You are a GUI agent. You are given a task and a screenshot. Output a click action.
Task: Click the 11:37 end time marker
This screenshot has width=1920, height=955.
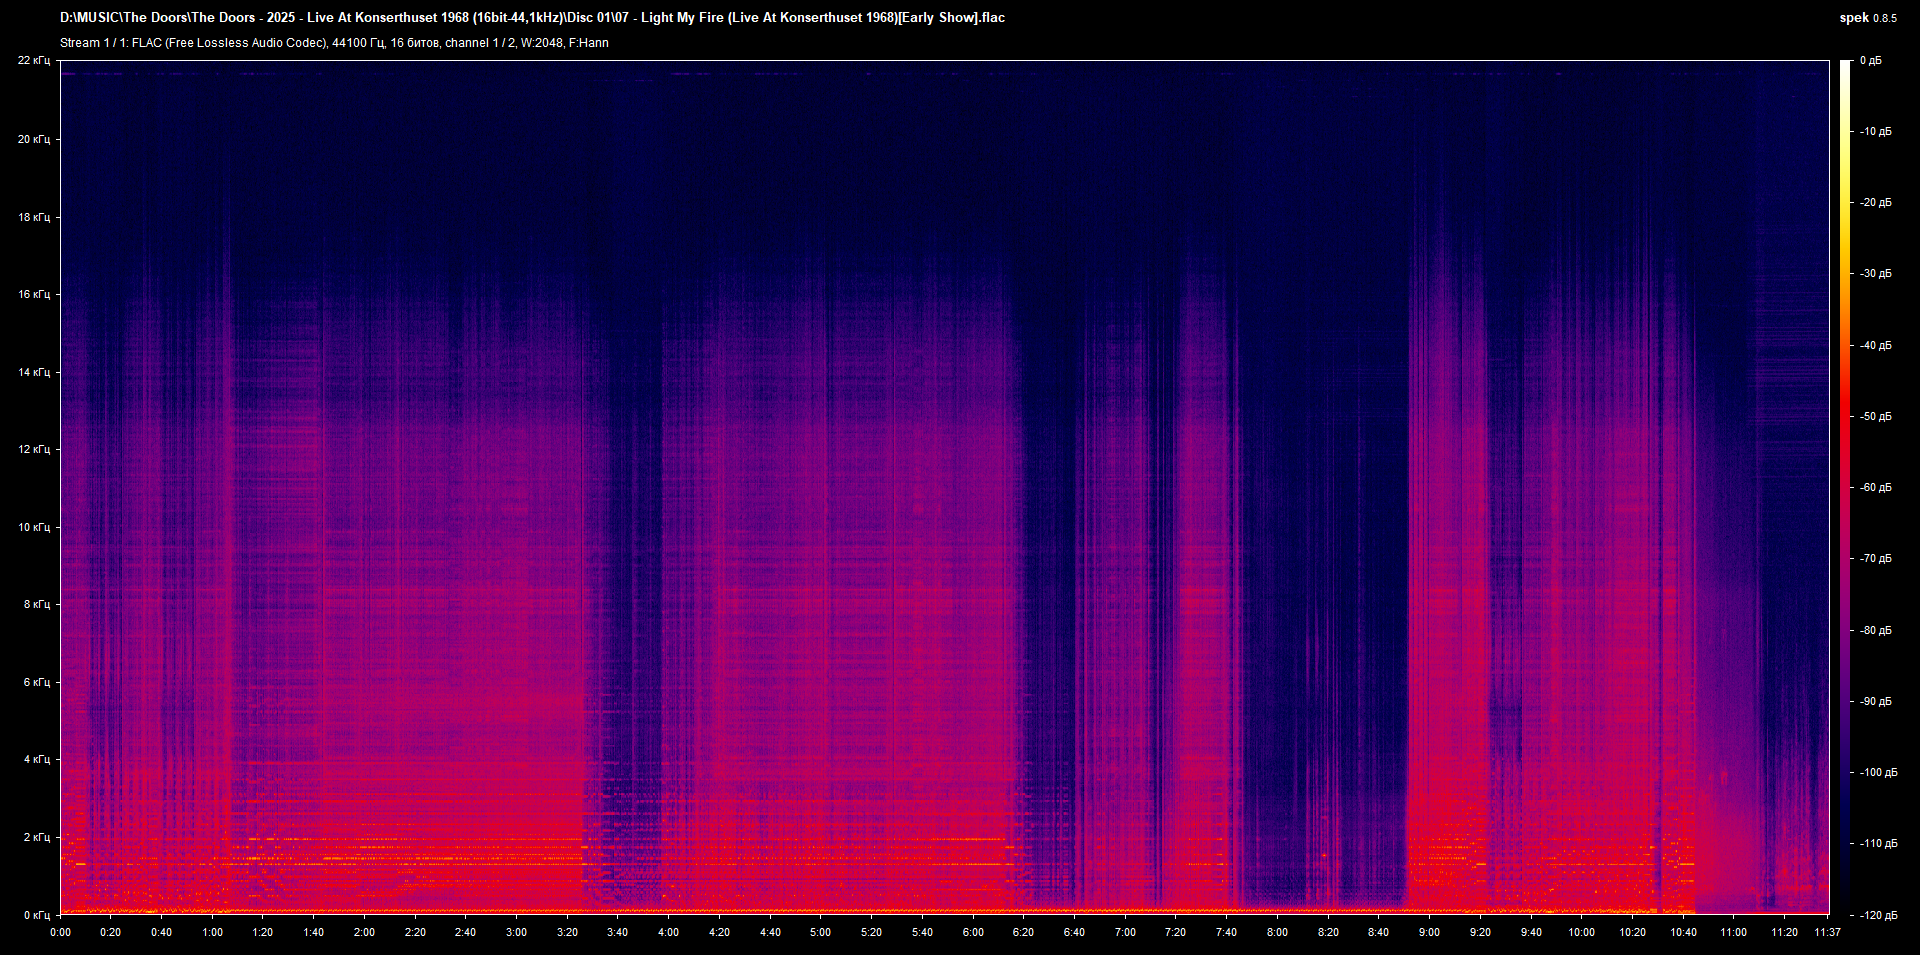point(1827,932)
